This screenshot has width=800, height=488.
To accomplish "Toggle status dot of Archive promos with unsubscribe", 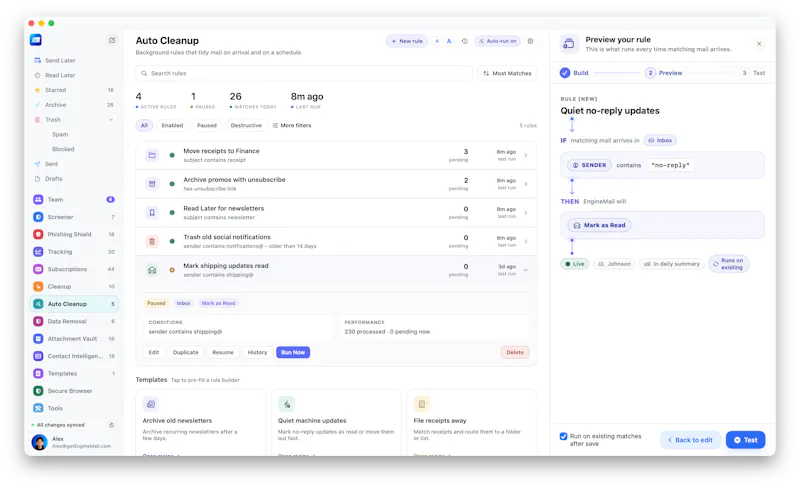I will pyautogui.click(x=172, y=183).
